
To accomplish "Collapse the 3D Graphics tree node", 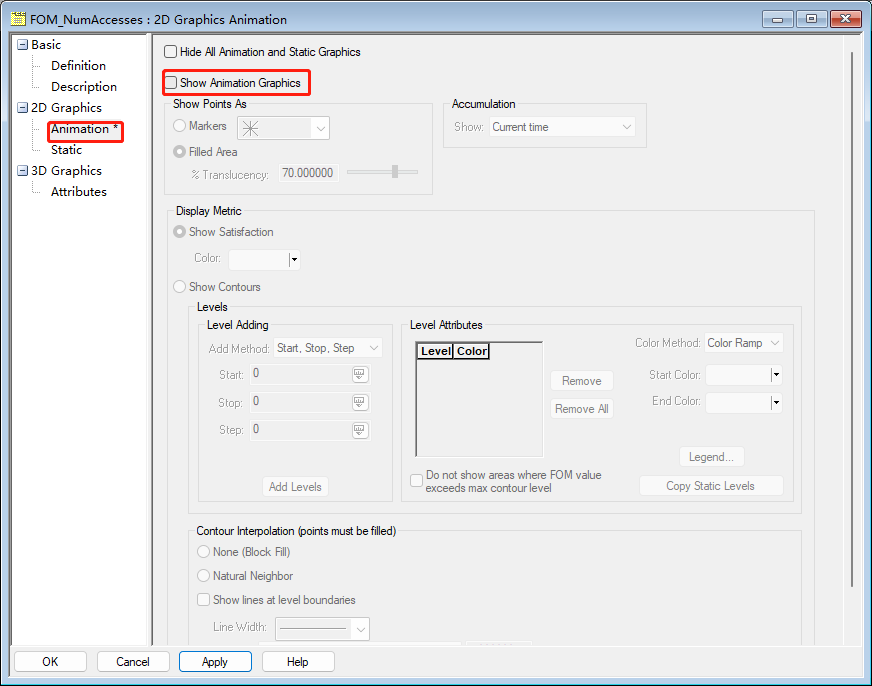I will pos(22,171).
